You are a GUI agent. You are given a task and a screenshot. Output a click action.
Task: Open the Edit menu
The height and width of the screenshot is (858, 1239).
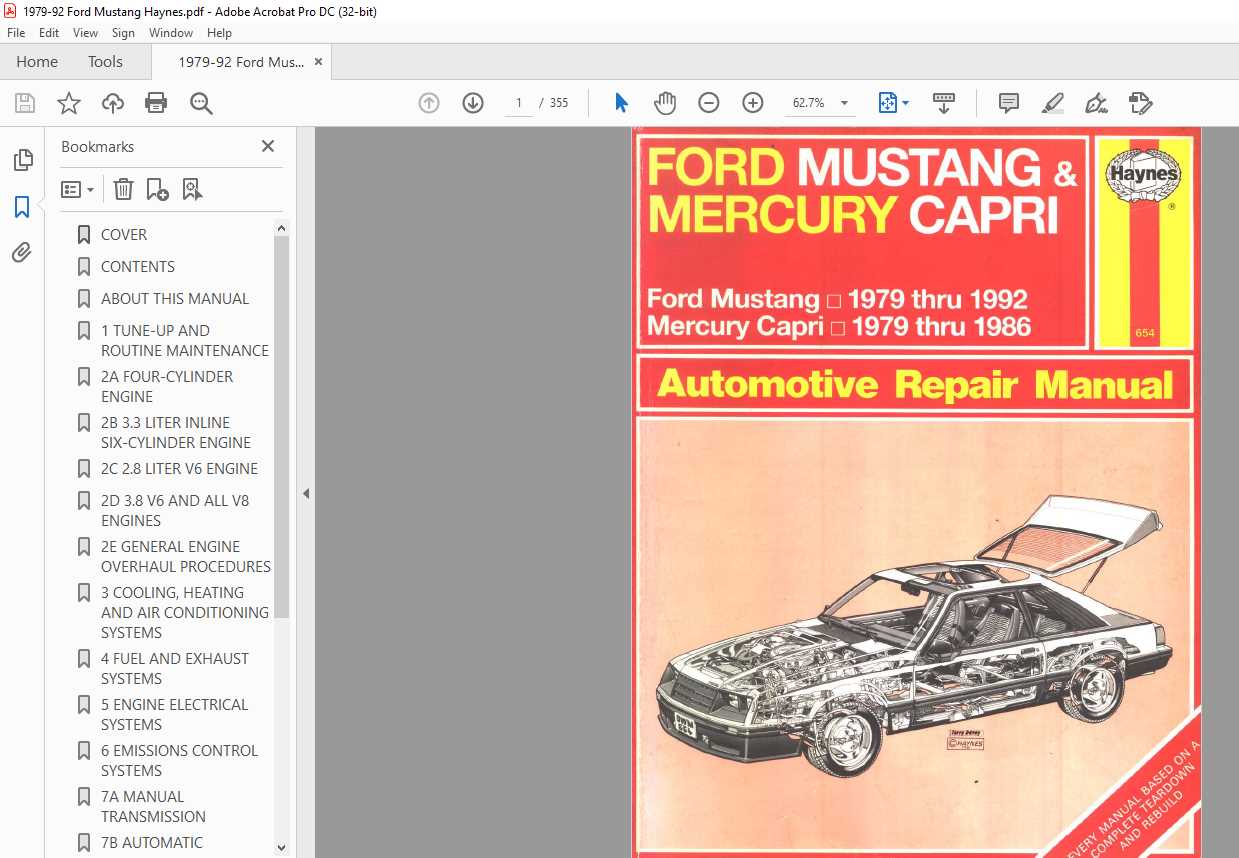49,33
